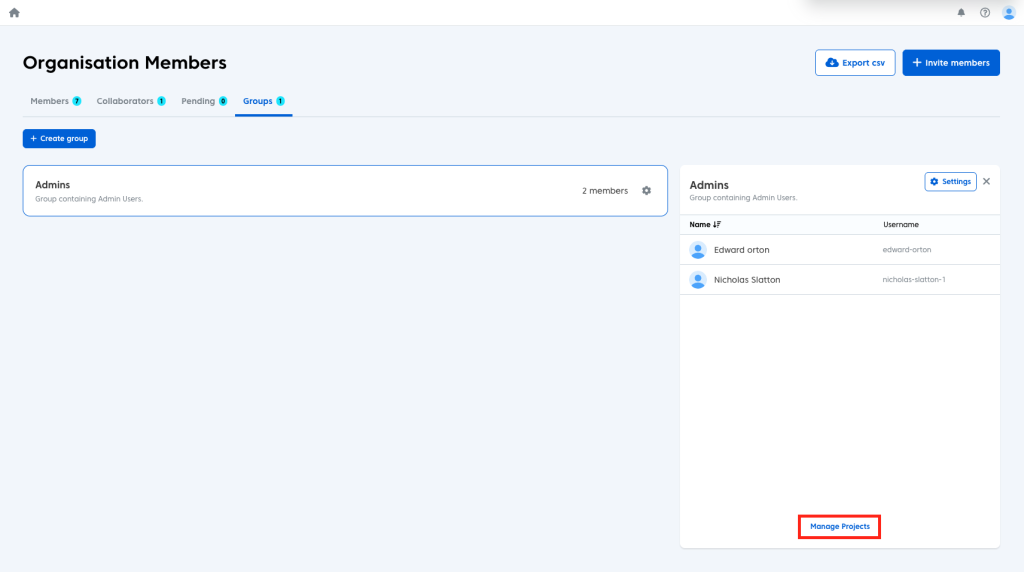This screenshot has height=572, width=1024.
Task: Click the Export csv button
Action: 855,63
